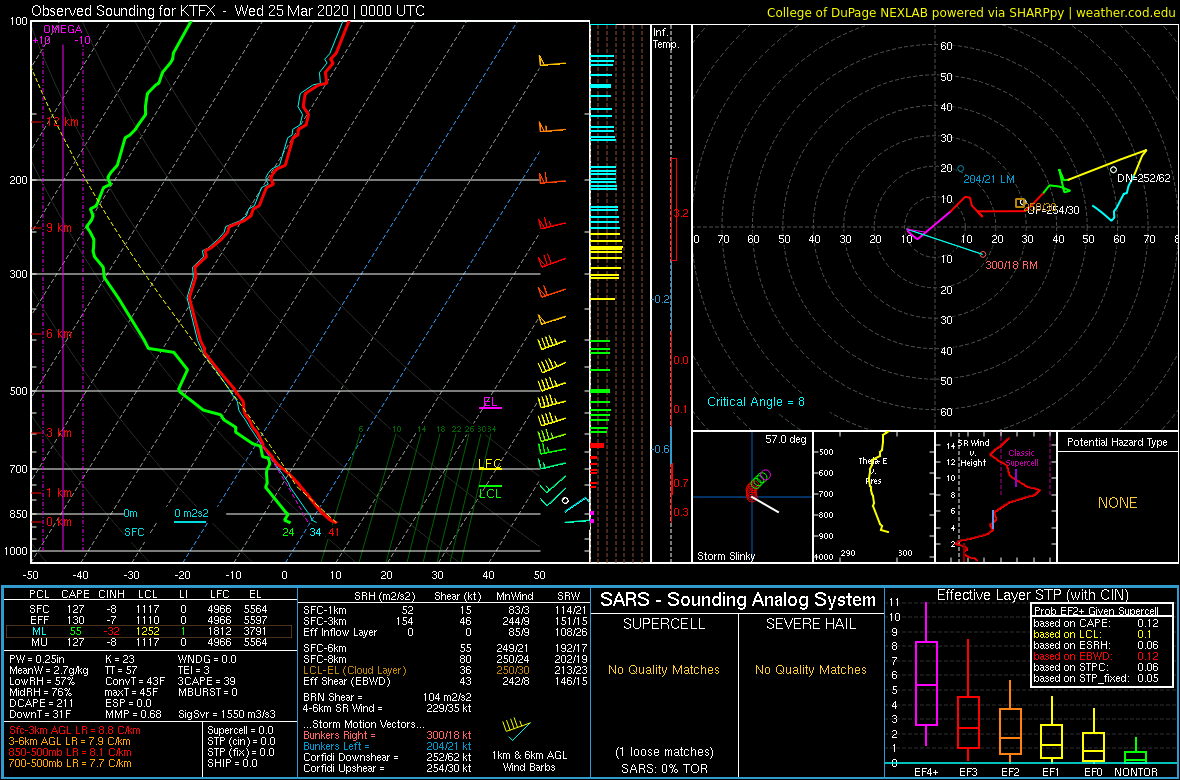
Task: Click the 'Classic Supercell' label
Action: pyautogui.click(x=1023, y=459)
